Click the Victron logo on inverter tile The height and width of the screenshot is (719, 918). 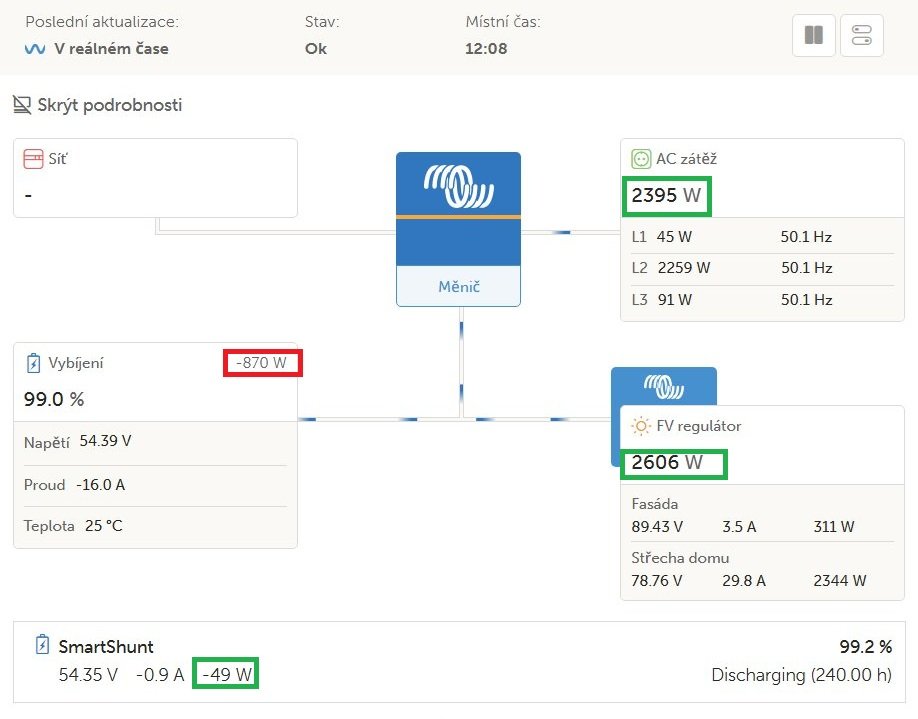point(458,186)
